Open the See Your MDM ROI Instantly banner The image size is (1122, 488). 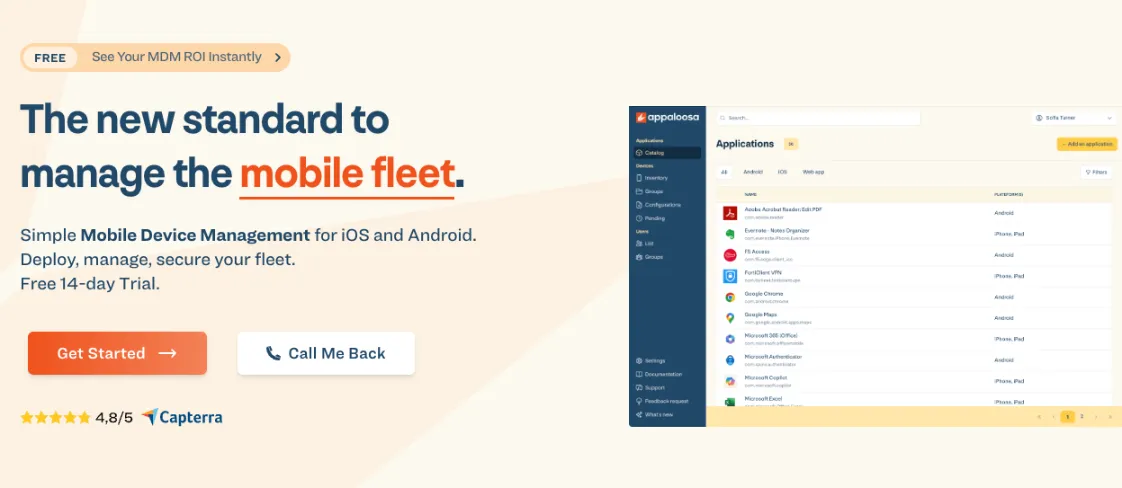click(x=155, y=57)
